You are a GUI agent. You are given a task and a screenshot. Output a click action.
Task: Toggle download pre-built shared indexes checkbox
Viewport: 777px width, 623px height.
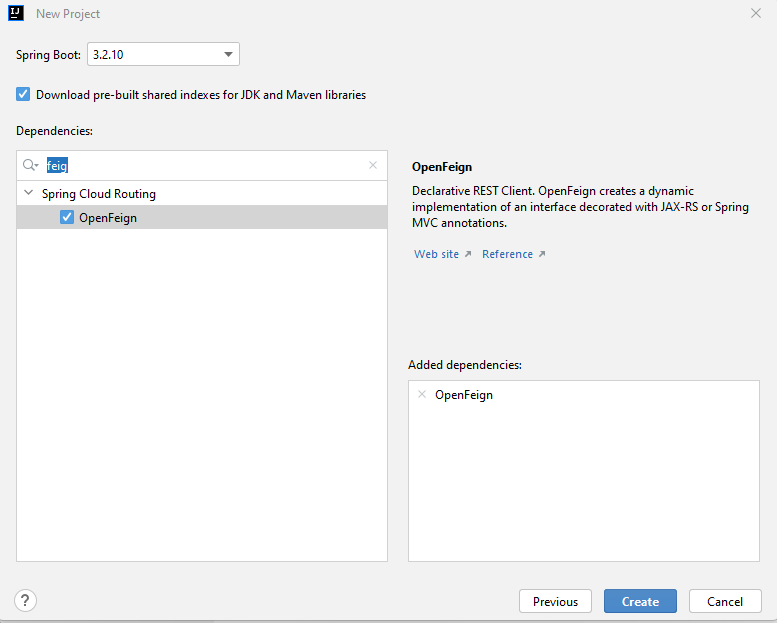coord(23,94)
